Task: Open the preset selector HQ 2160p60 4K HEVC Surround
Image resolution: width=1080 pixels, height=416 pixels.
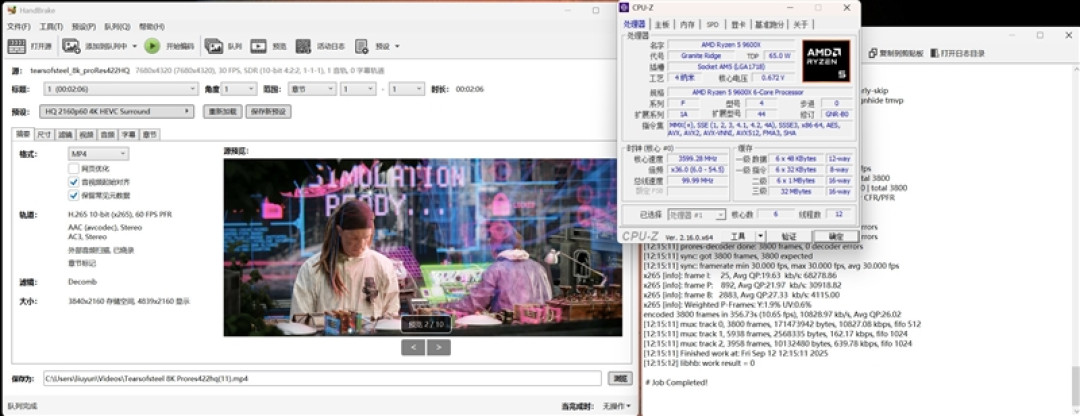Action: 117,111
